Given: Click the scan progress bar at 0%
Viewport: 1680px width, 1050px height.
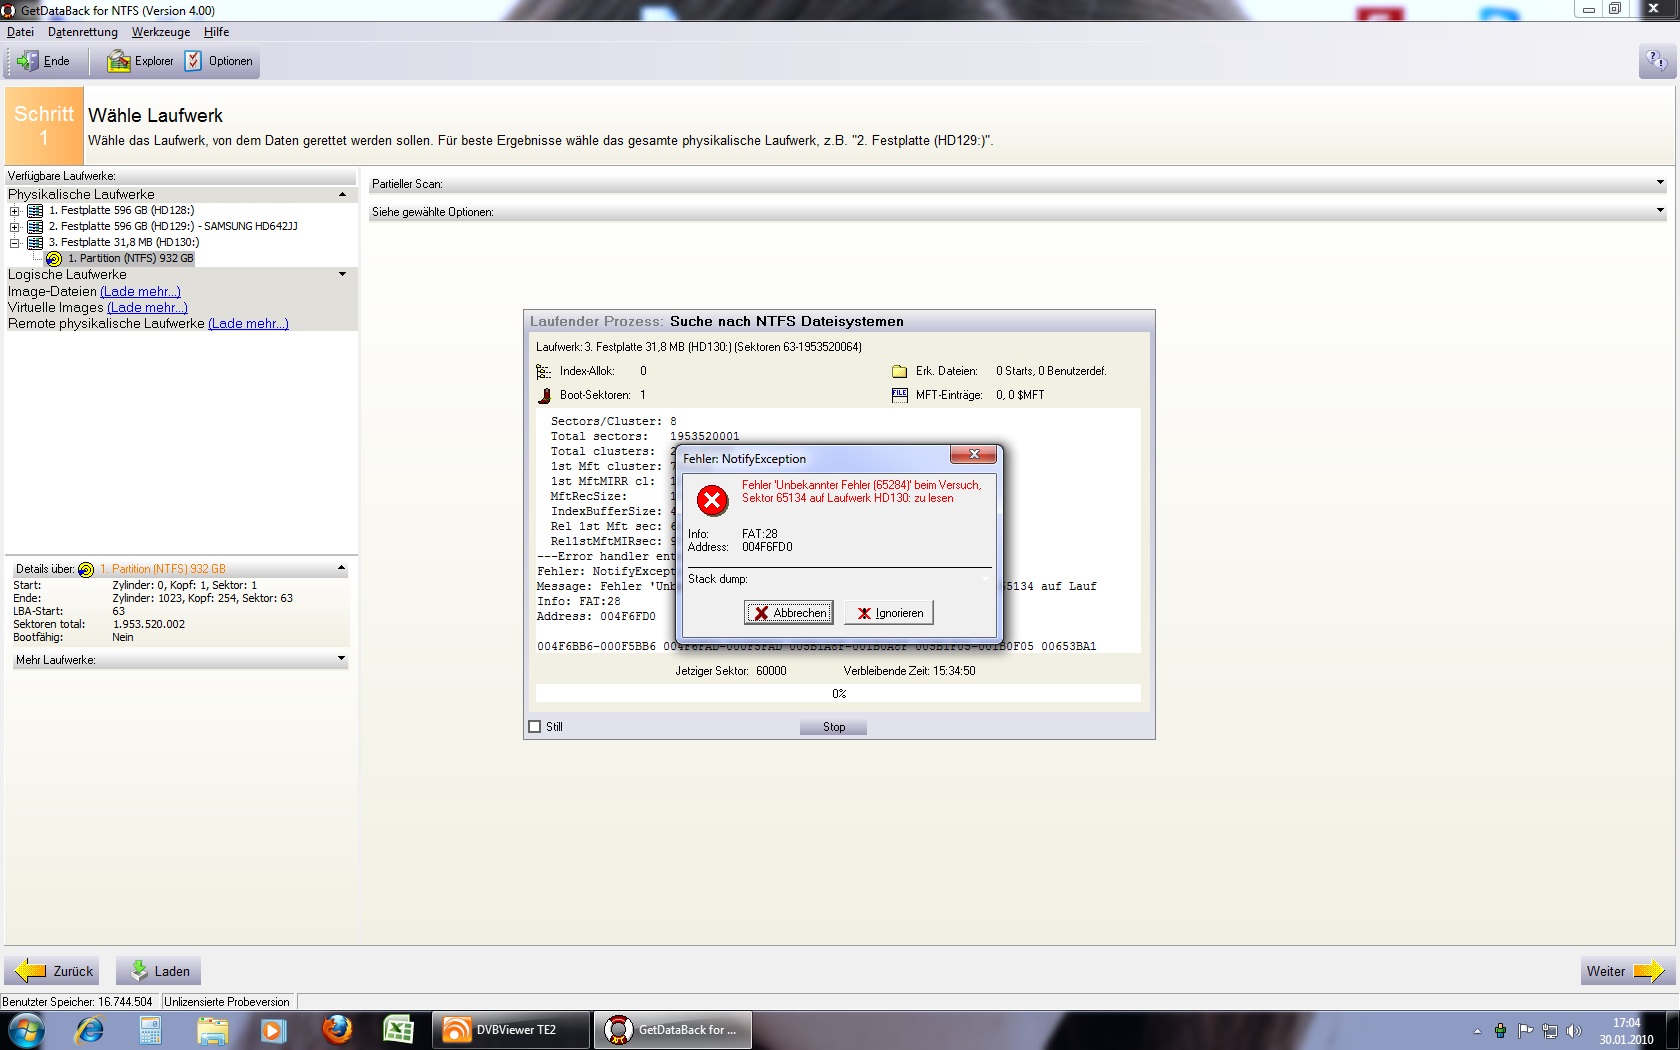Looking at the screenshot, I should (838, 694).
